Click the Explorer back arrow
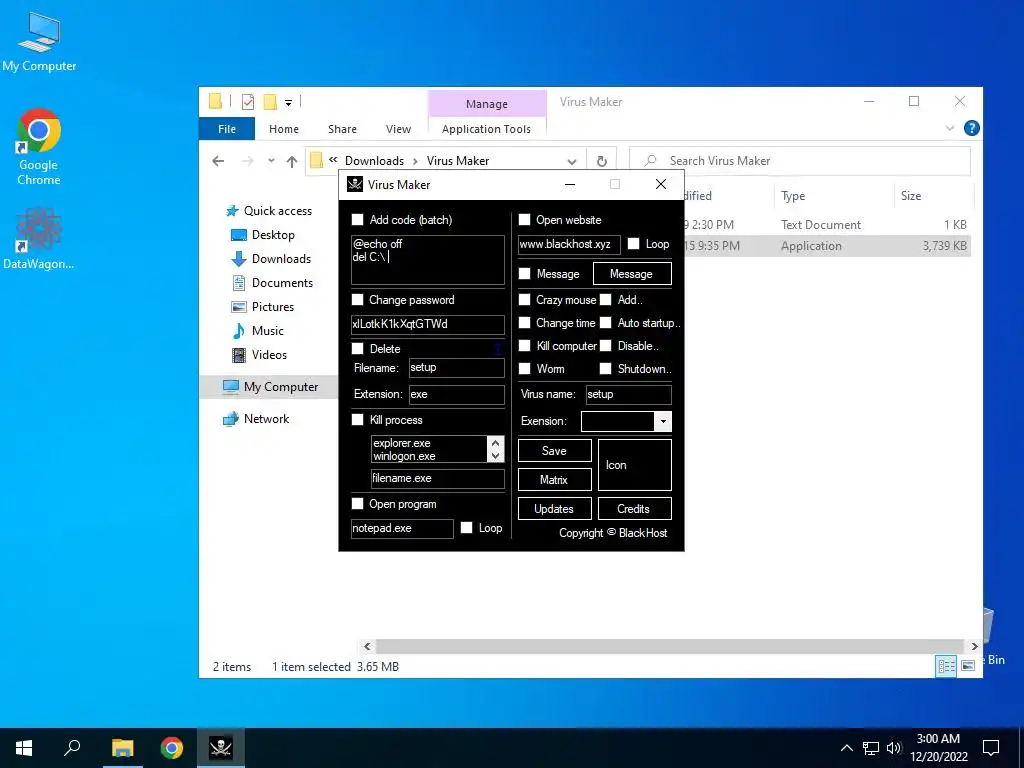This screenshot has width=1024, height=768. point(218,161)
